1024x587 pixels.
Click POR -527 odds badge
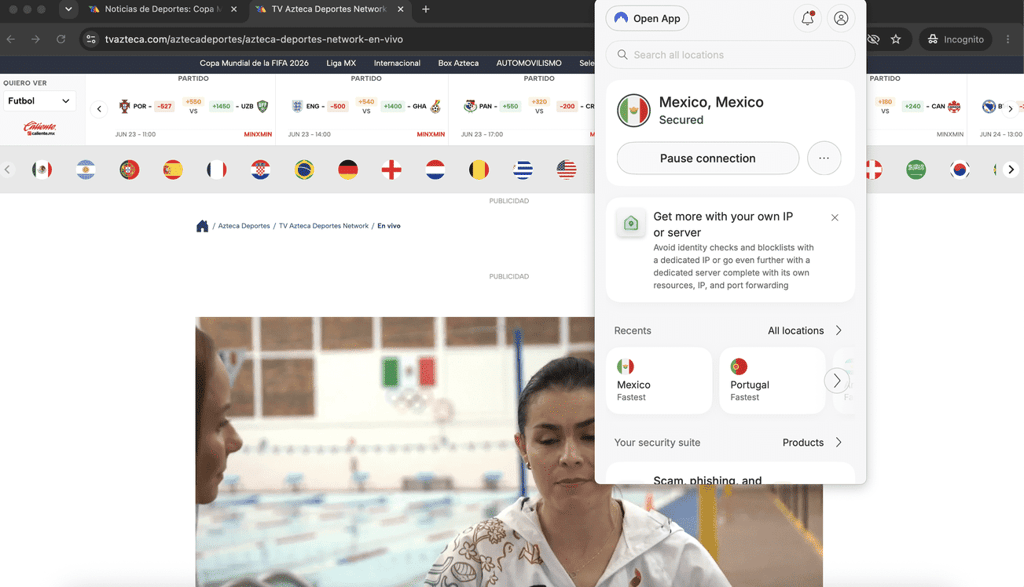(x=164, y=106)
